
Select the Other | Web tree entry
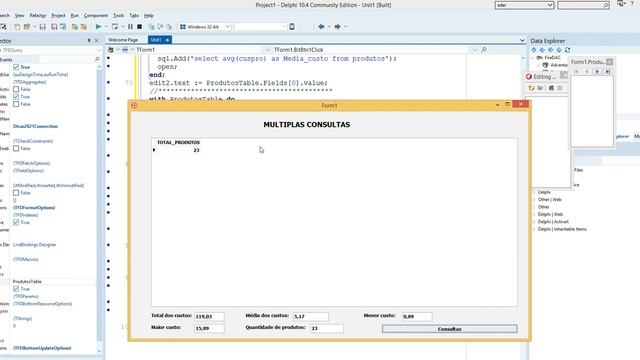tap(549, 200)
